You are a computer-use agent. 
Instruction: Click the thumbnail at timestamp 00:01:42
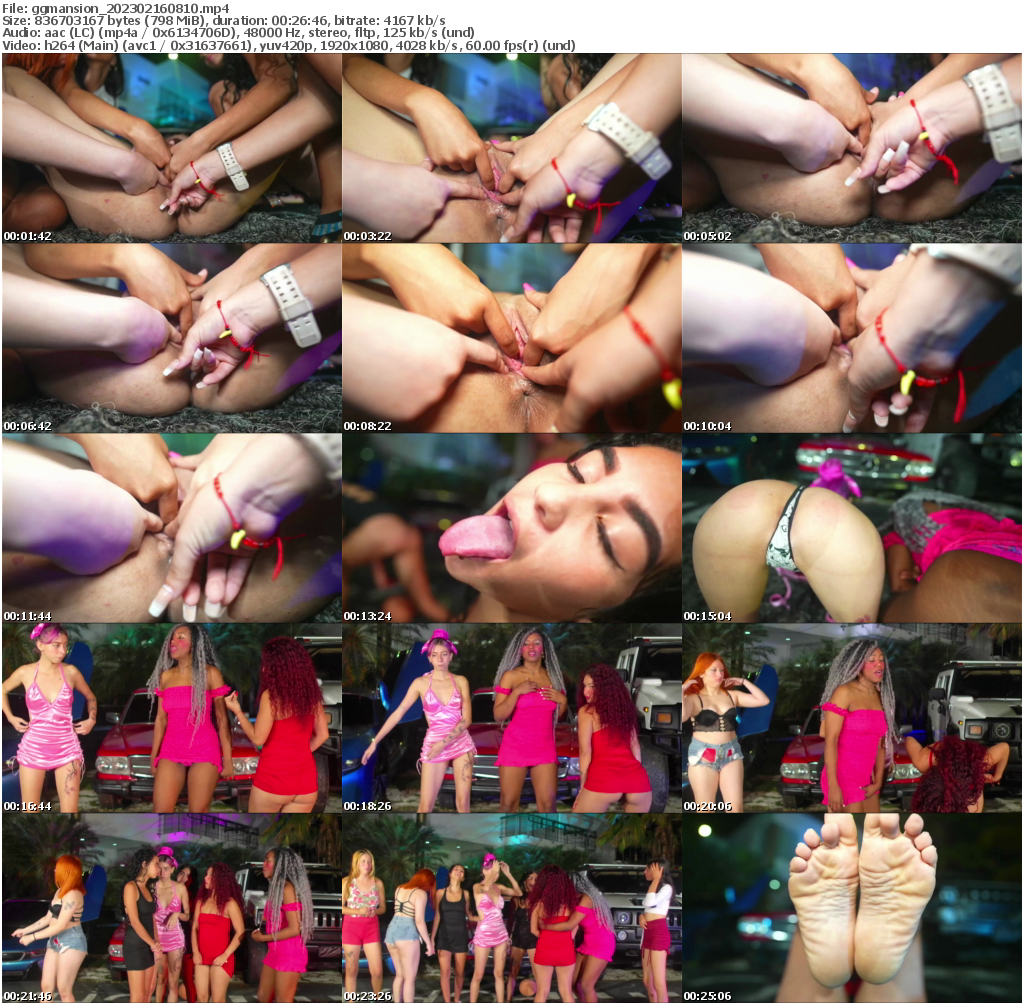170,150
